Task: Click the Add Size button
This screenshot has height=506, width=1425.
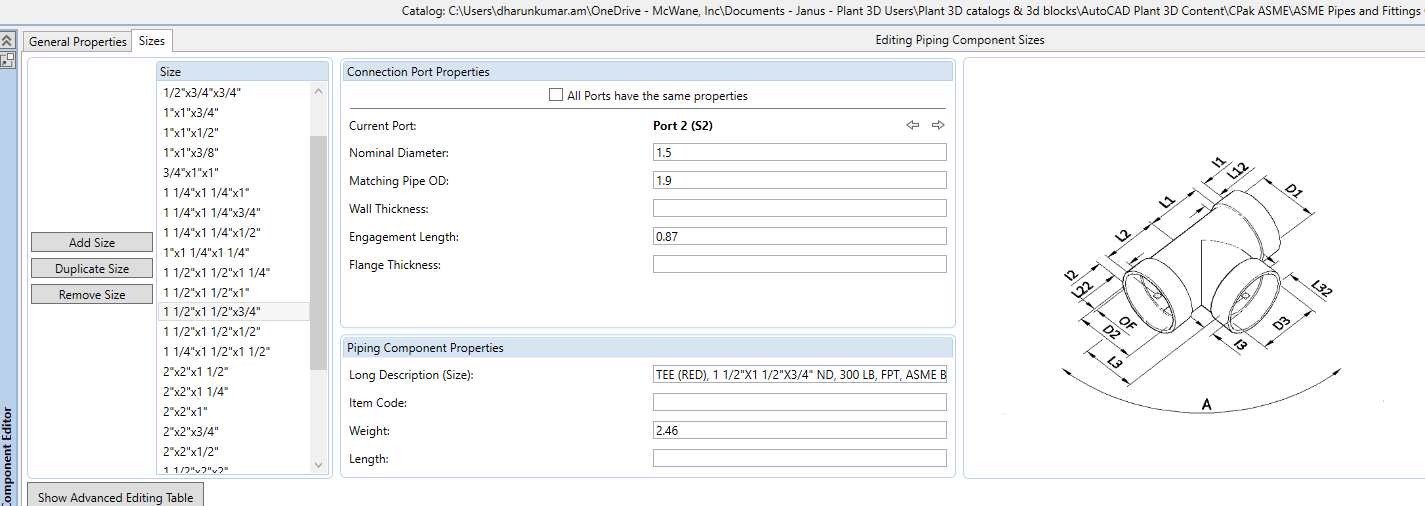Action: point(92,242)
